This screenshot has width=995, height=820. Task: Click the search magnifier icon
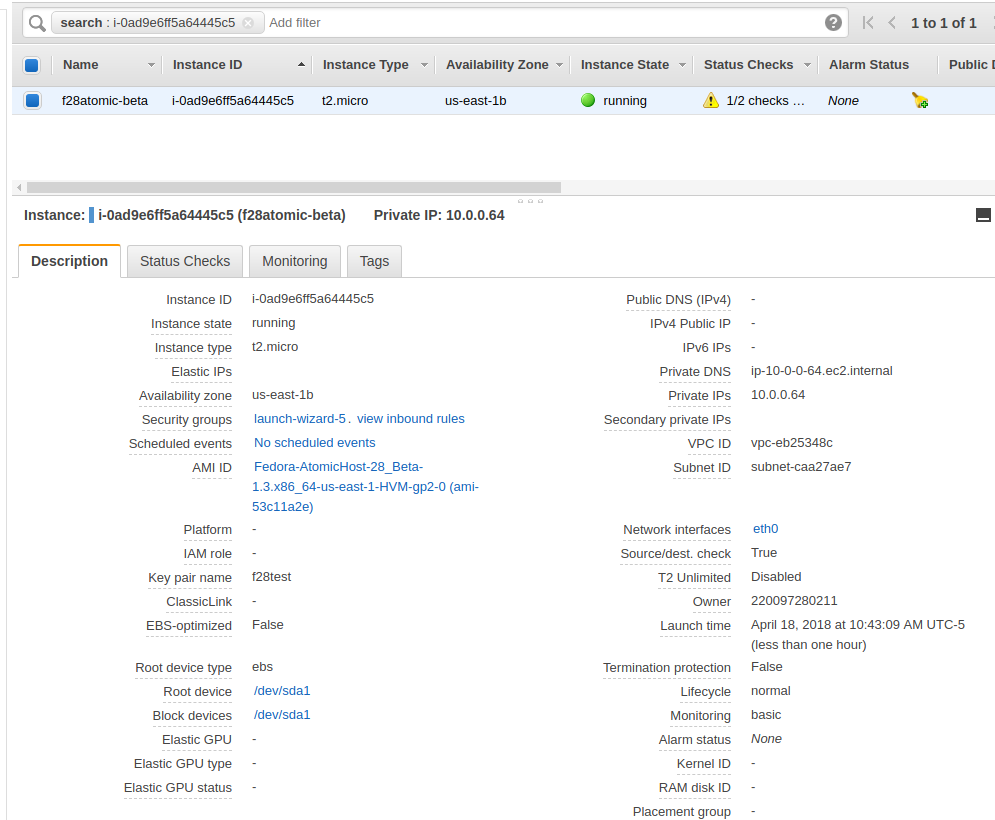pos(37,23)
